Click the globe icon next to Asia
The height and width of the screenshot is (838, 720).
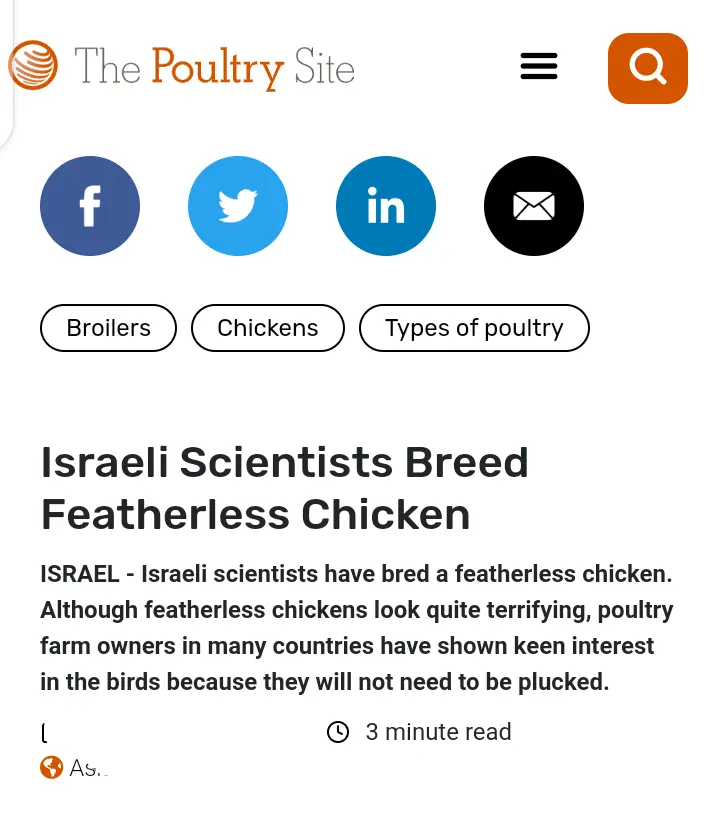coord(51,768)
